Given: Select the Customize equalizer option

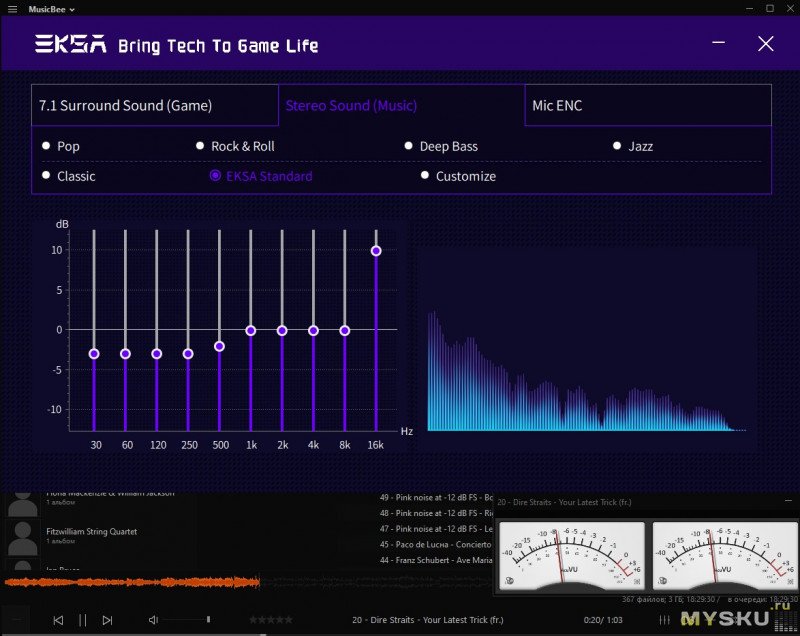Looking at the screenshot, I should (x=425, y=176).
